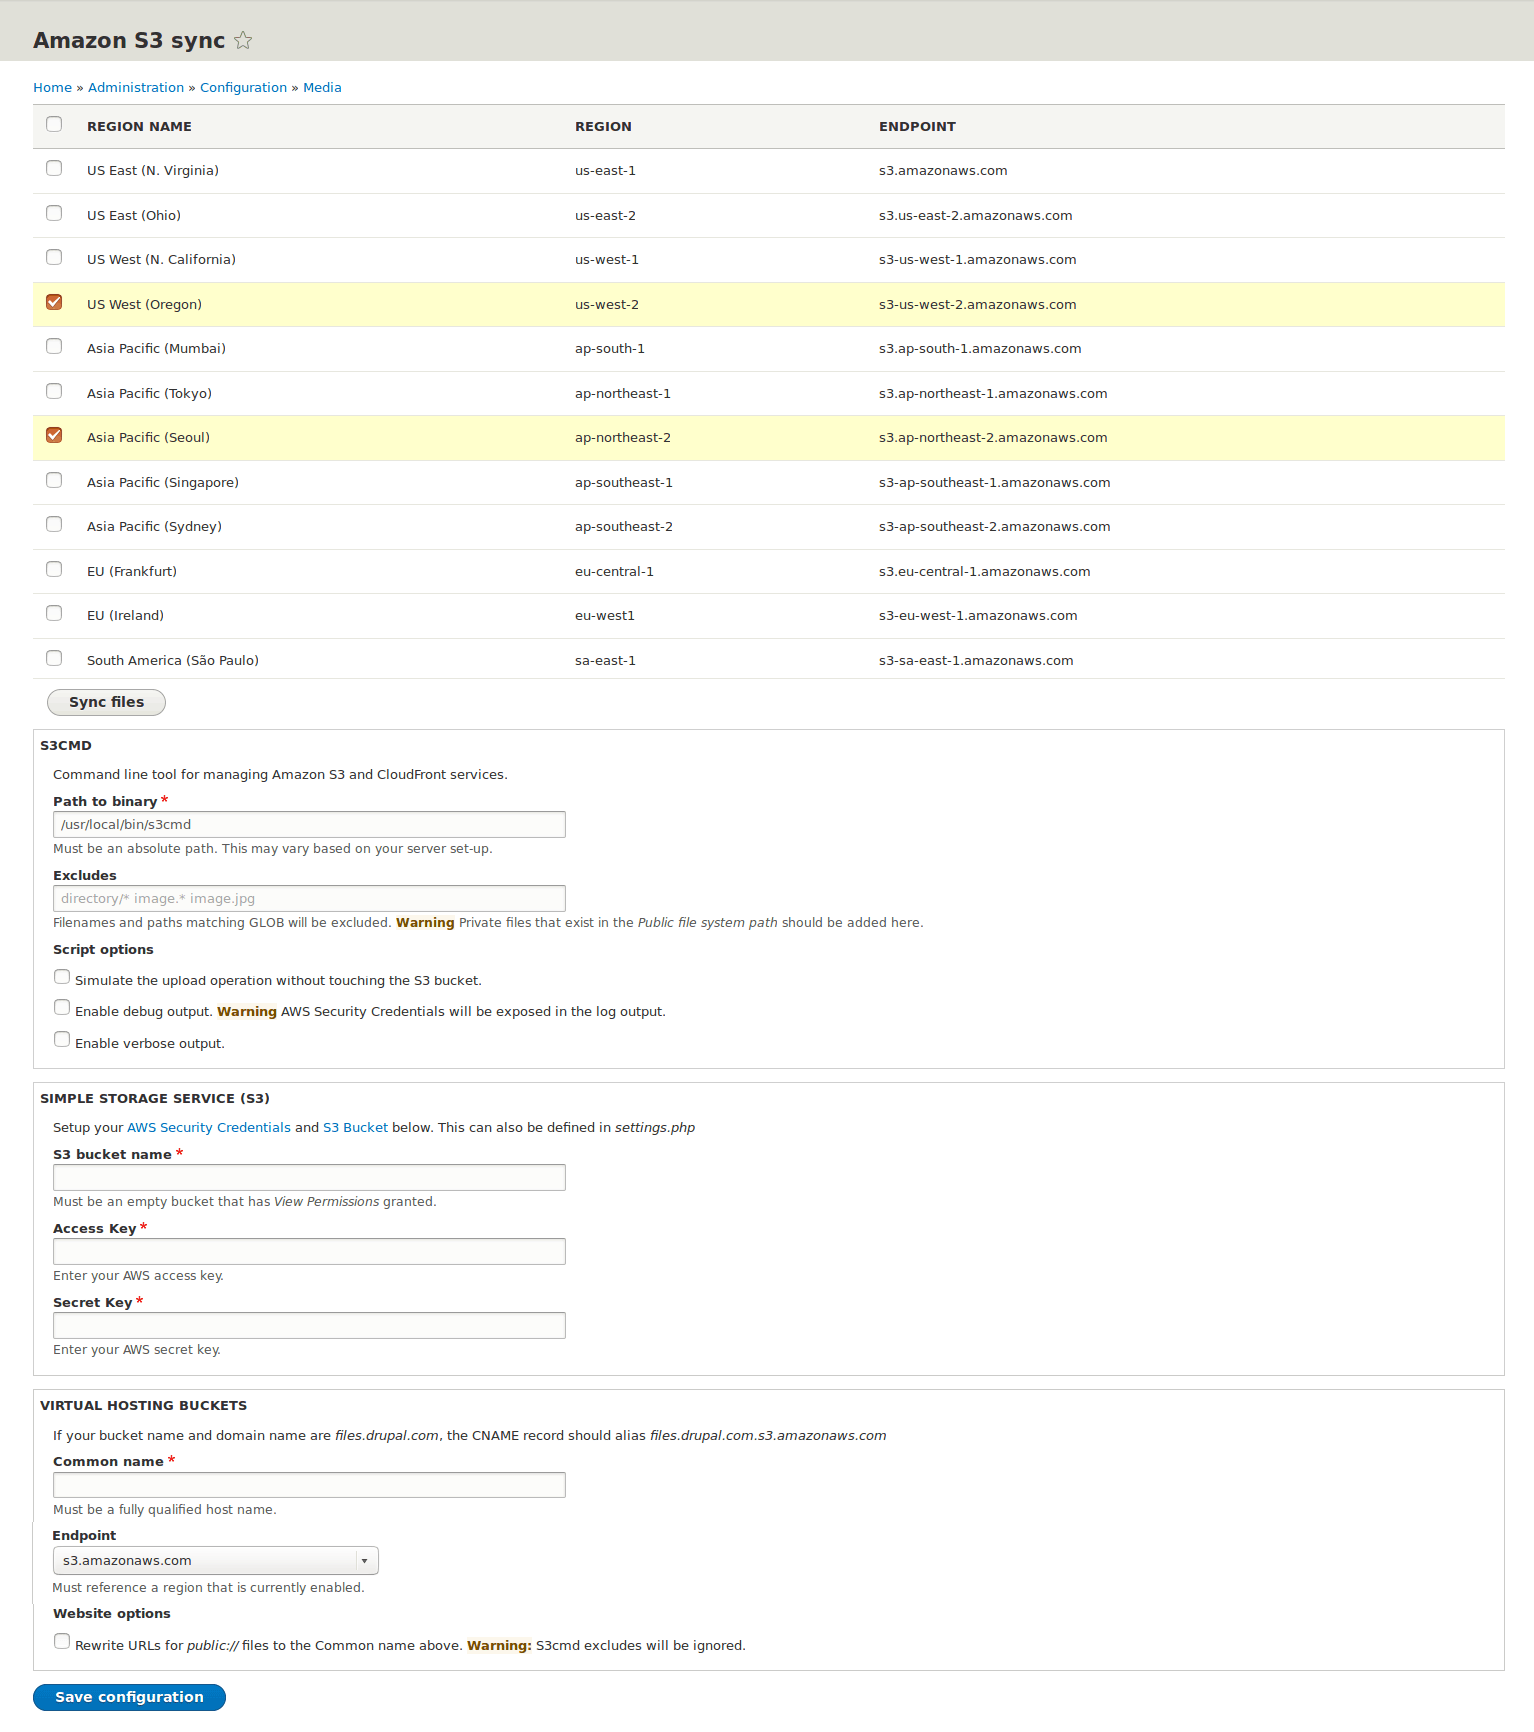Click the Virtual Hosting Buckets legend
1534x1732 pixels.
[x=143, y=1406]
